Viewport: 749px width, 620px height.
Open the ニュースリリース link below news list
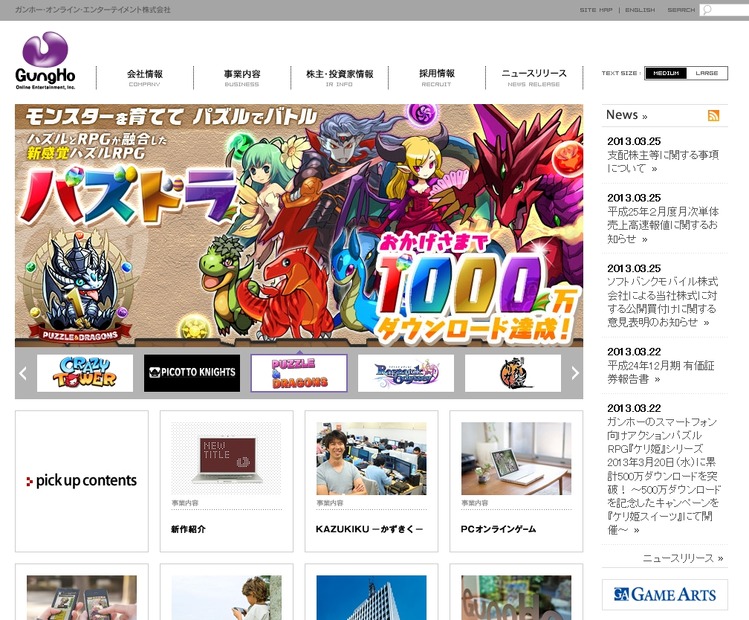click(x=683, y=558)
